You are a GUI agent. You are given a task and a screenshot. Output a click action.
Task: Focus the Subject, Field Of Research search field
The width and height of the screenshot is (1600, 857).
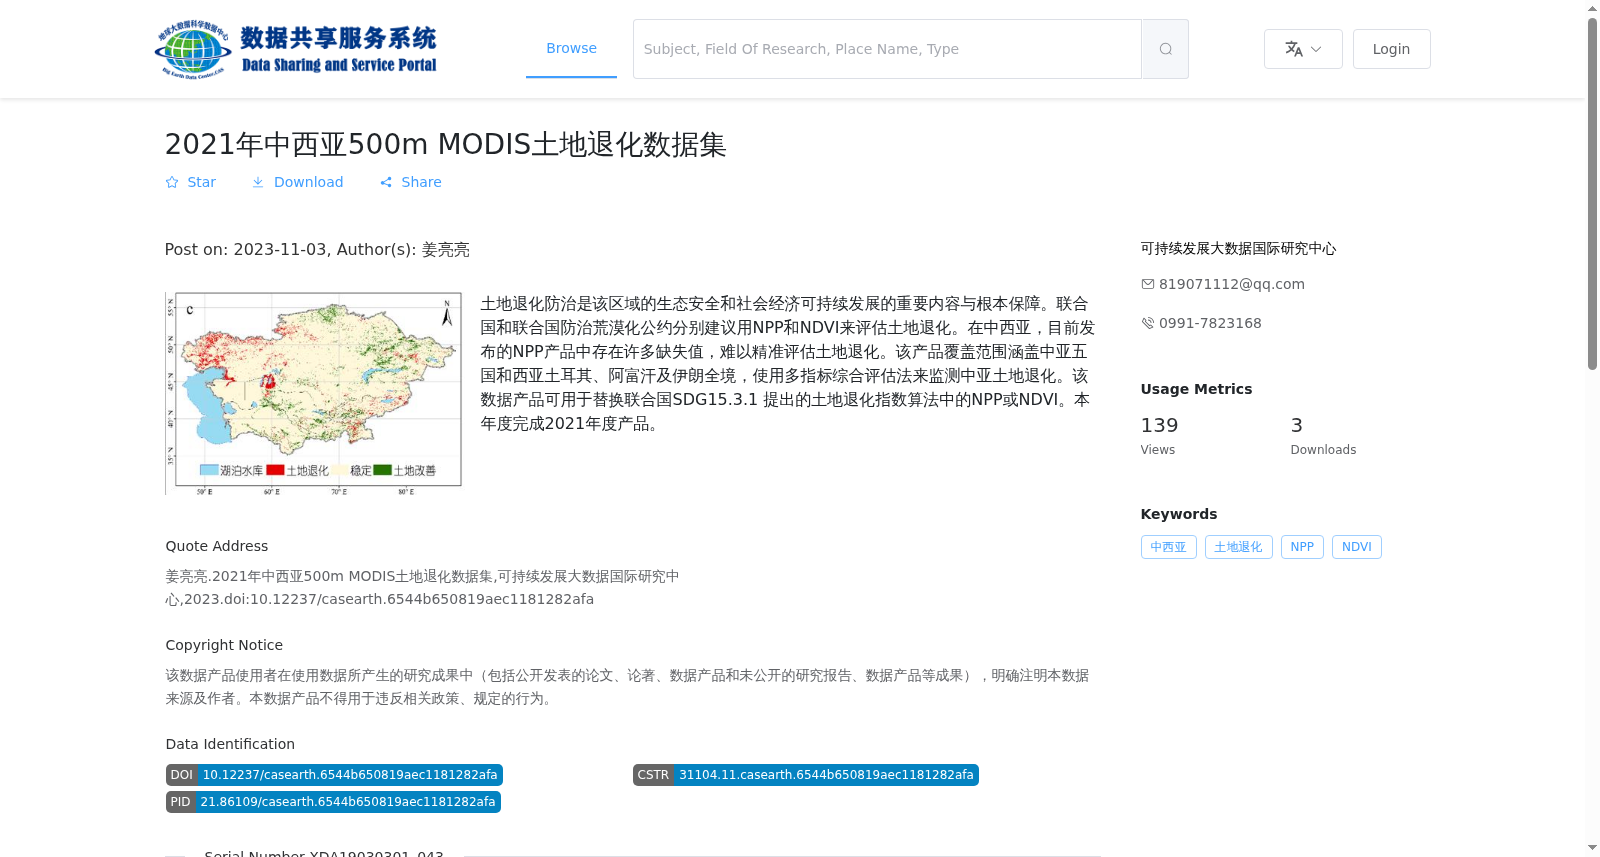tap(887, 49)
